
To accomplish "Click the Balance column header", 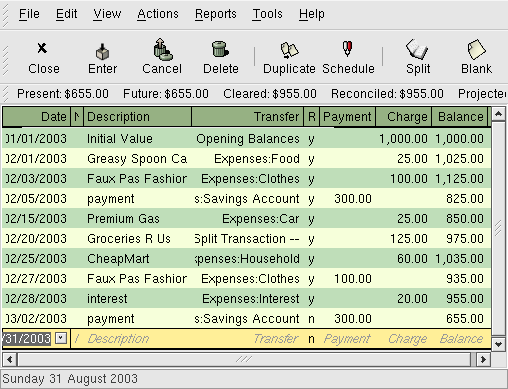I will (x=460, y=117).
